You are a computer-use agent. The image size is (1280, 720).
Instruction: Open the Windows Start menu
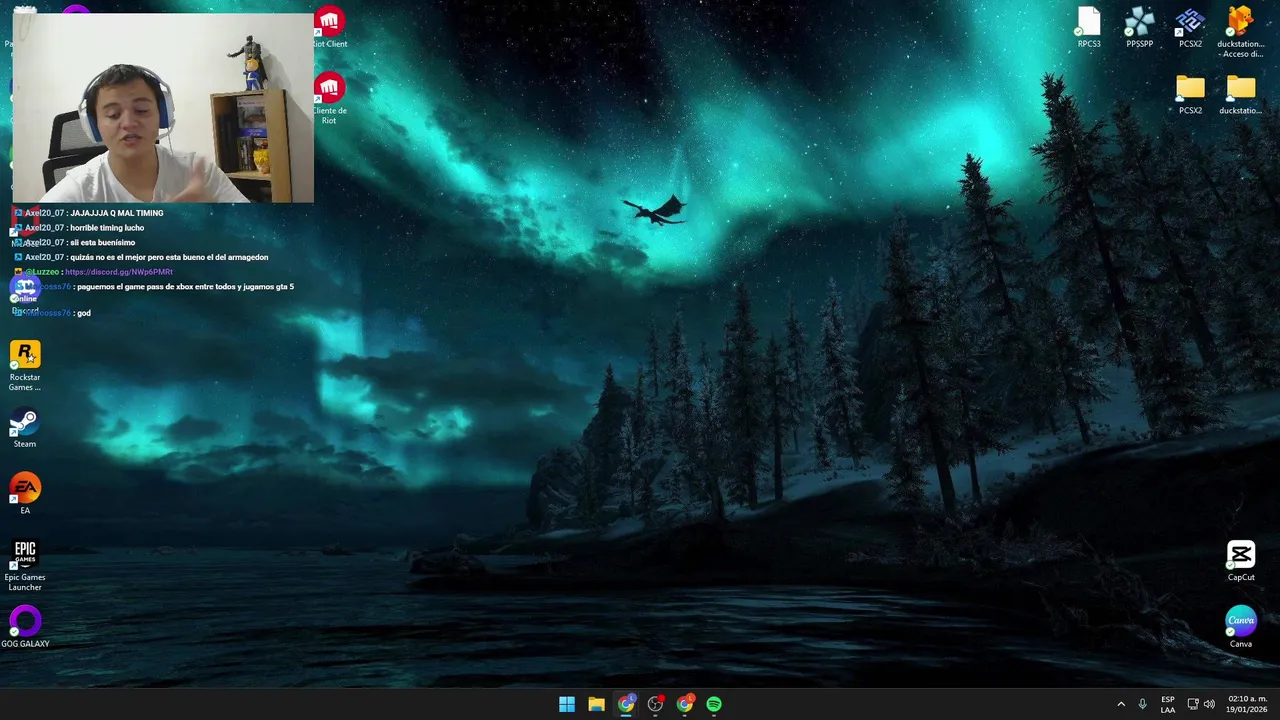[x=567, y=704]
